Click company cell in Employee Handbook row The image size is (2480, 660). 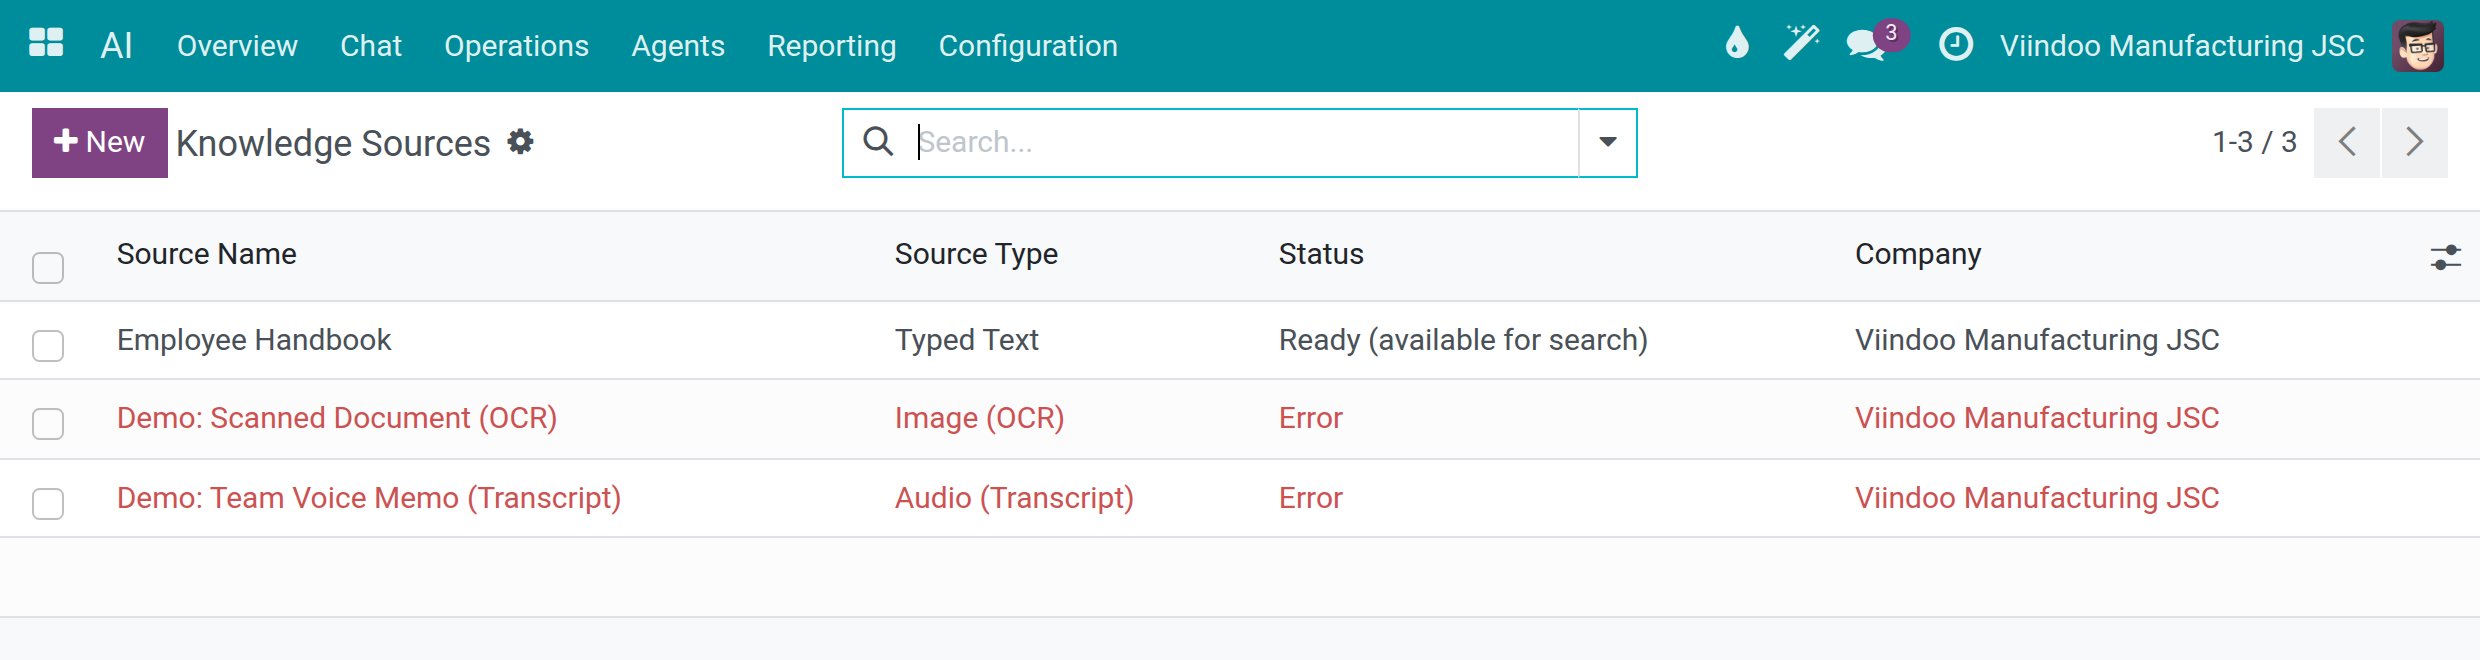[x=2037, y=340]
